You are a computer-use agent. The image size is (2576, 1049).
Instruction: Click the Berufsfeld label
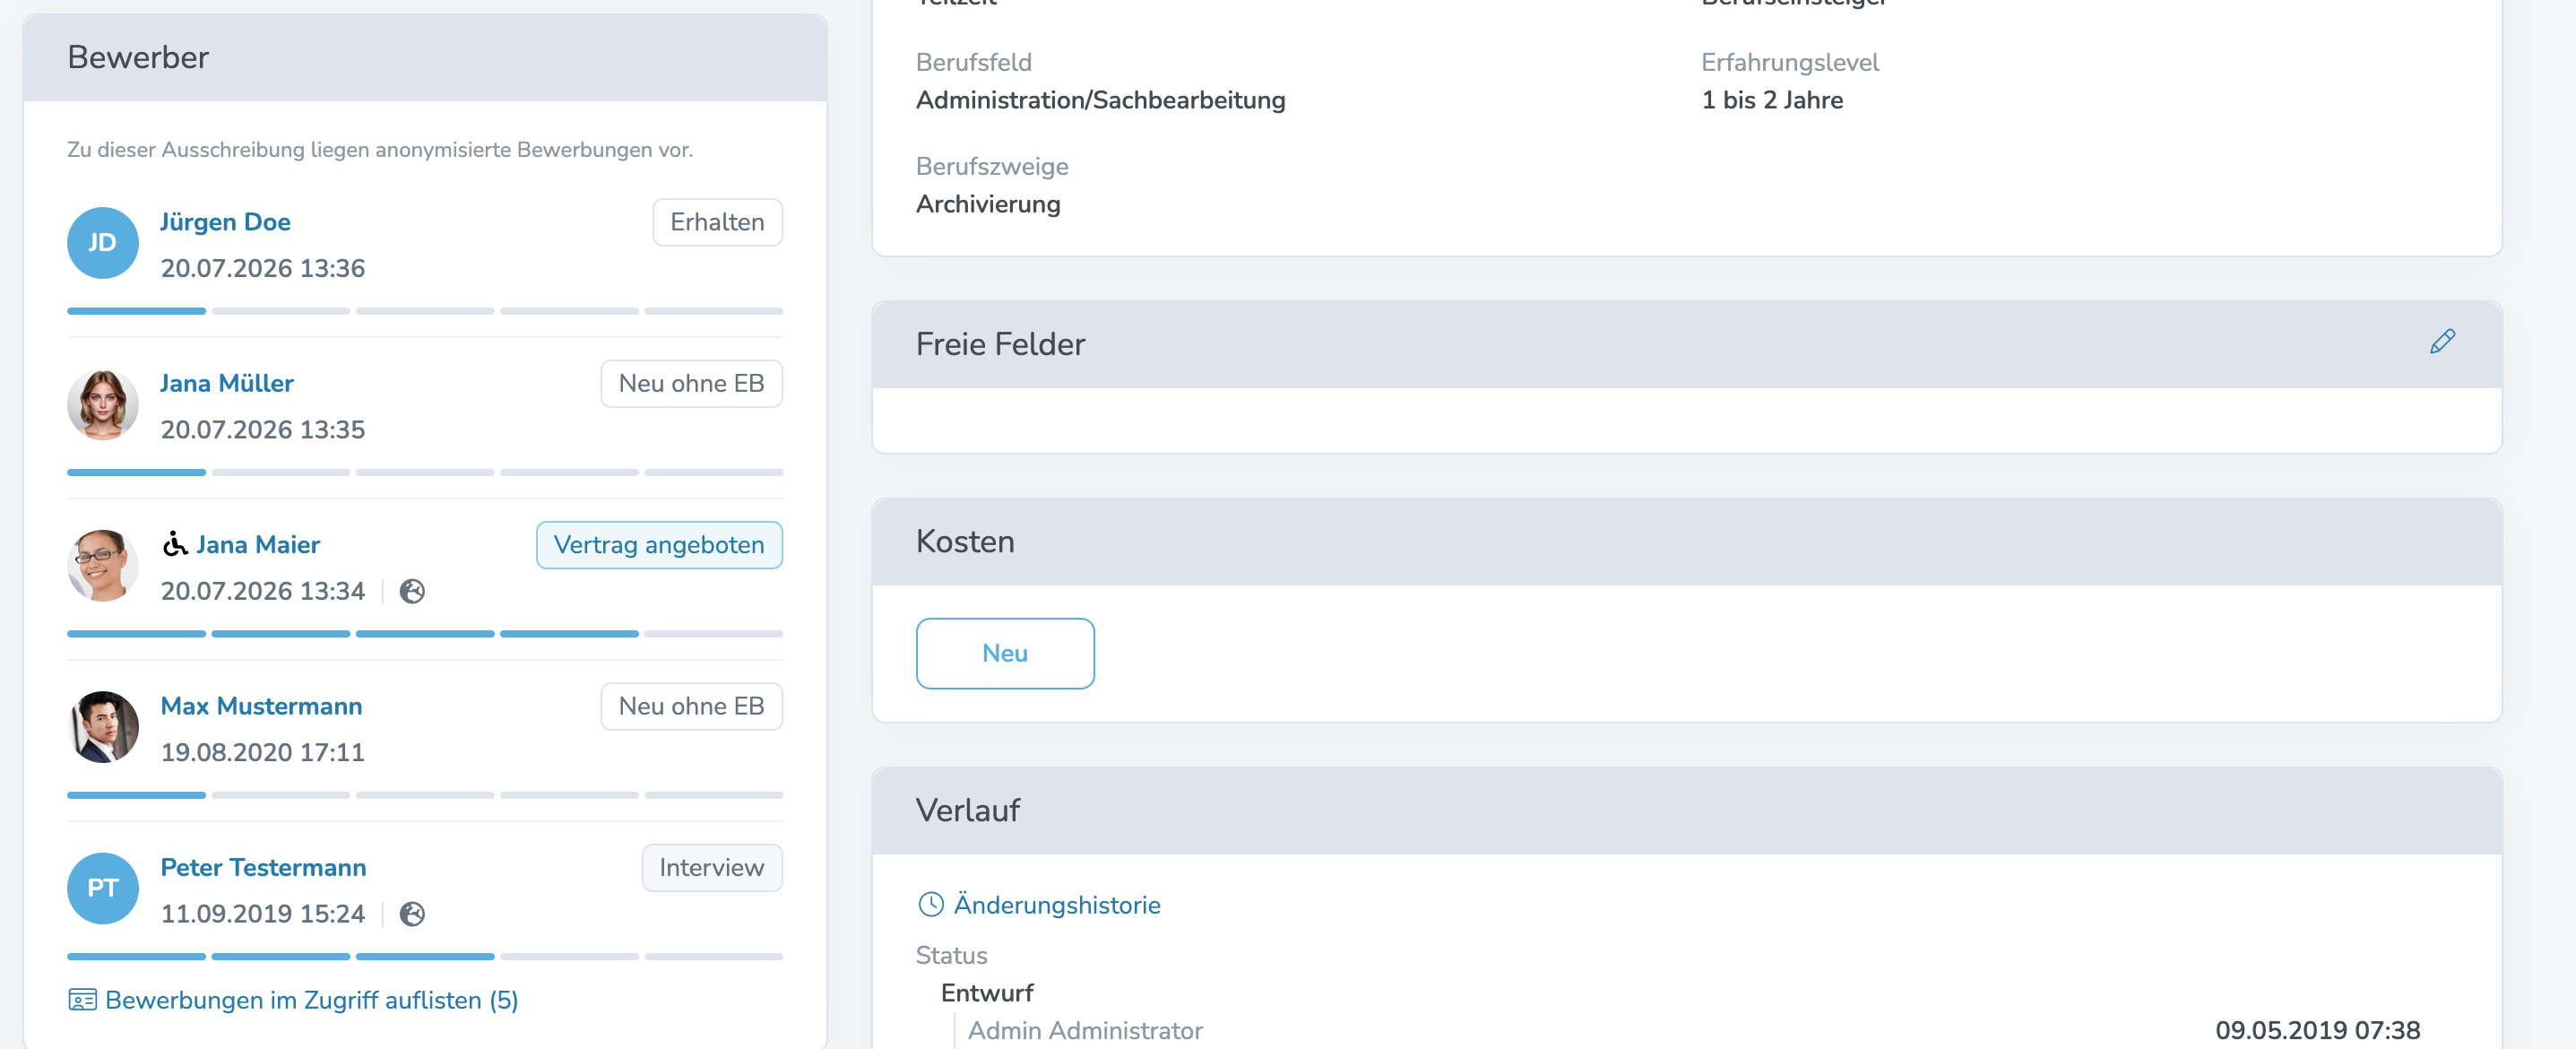[x=973, y=62]
